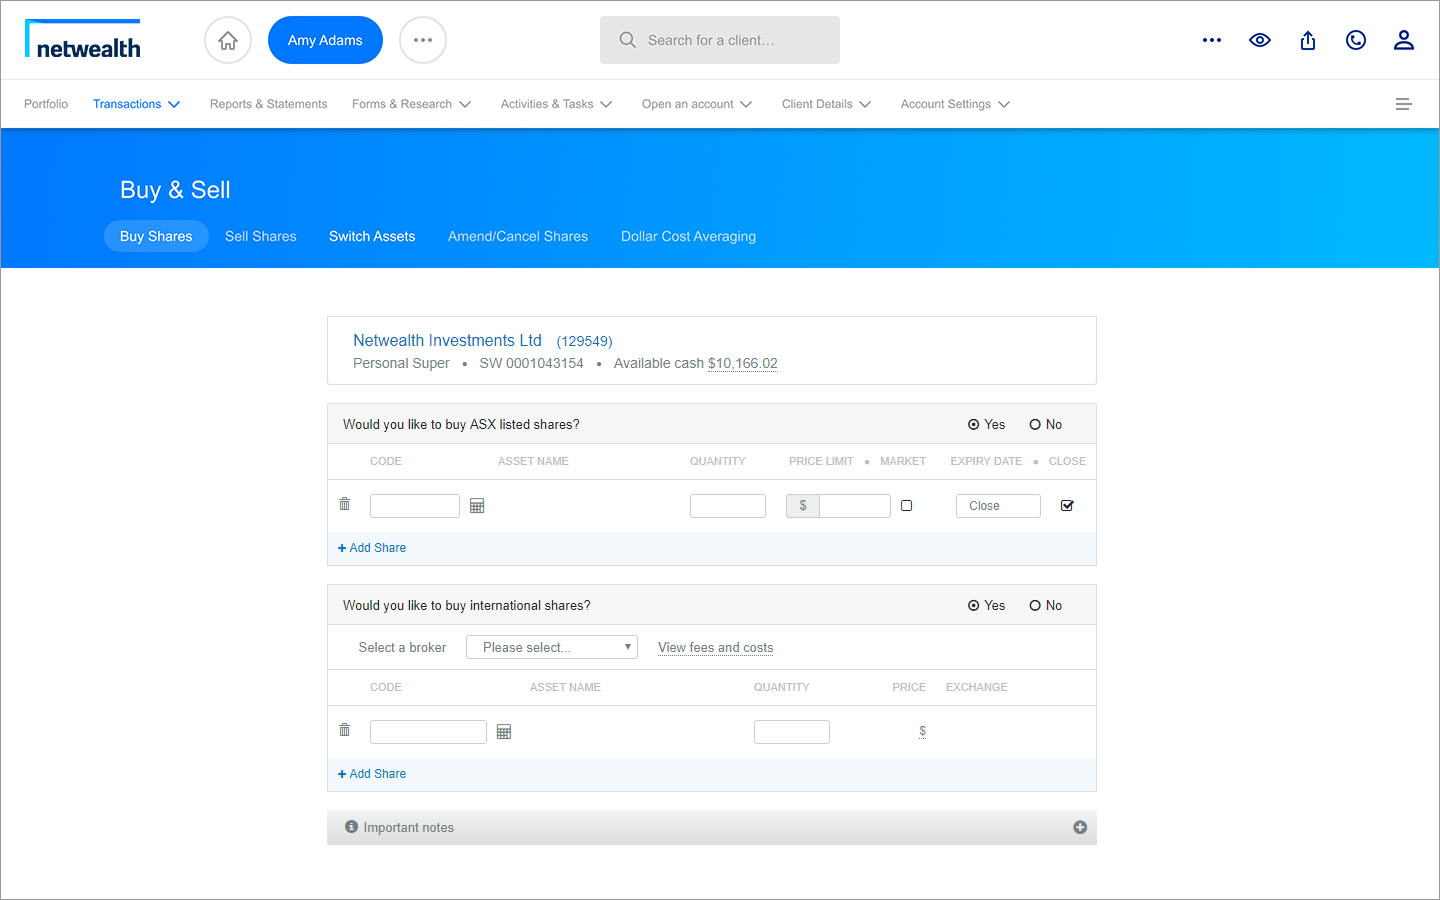
Task: Expand the Client Details dropdown
Action: (x=826, y=104)
